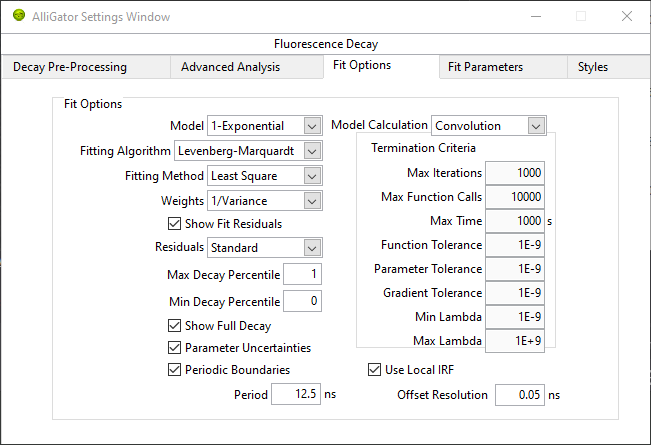
Task: Click the Min Lambda field
Action: click(x=515, y=317)
